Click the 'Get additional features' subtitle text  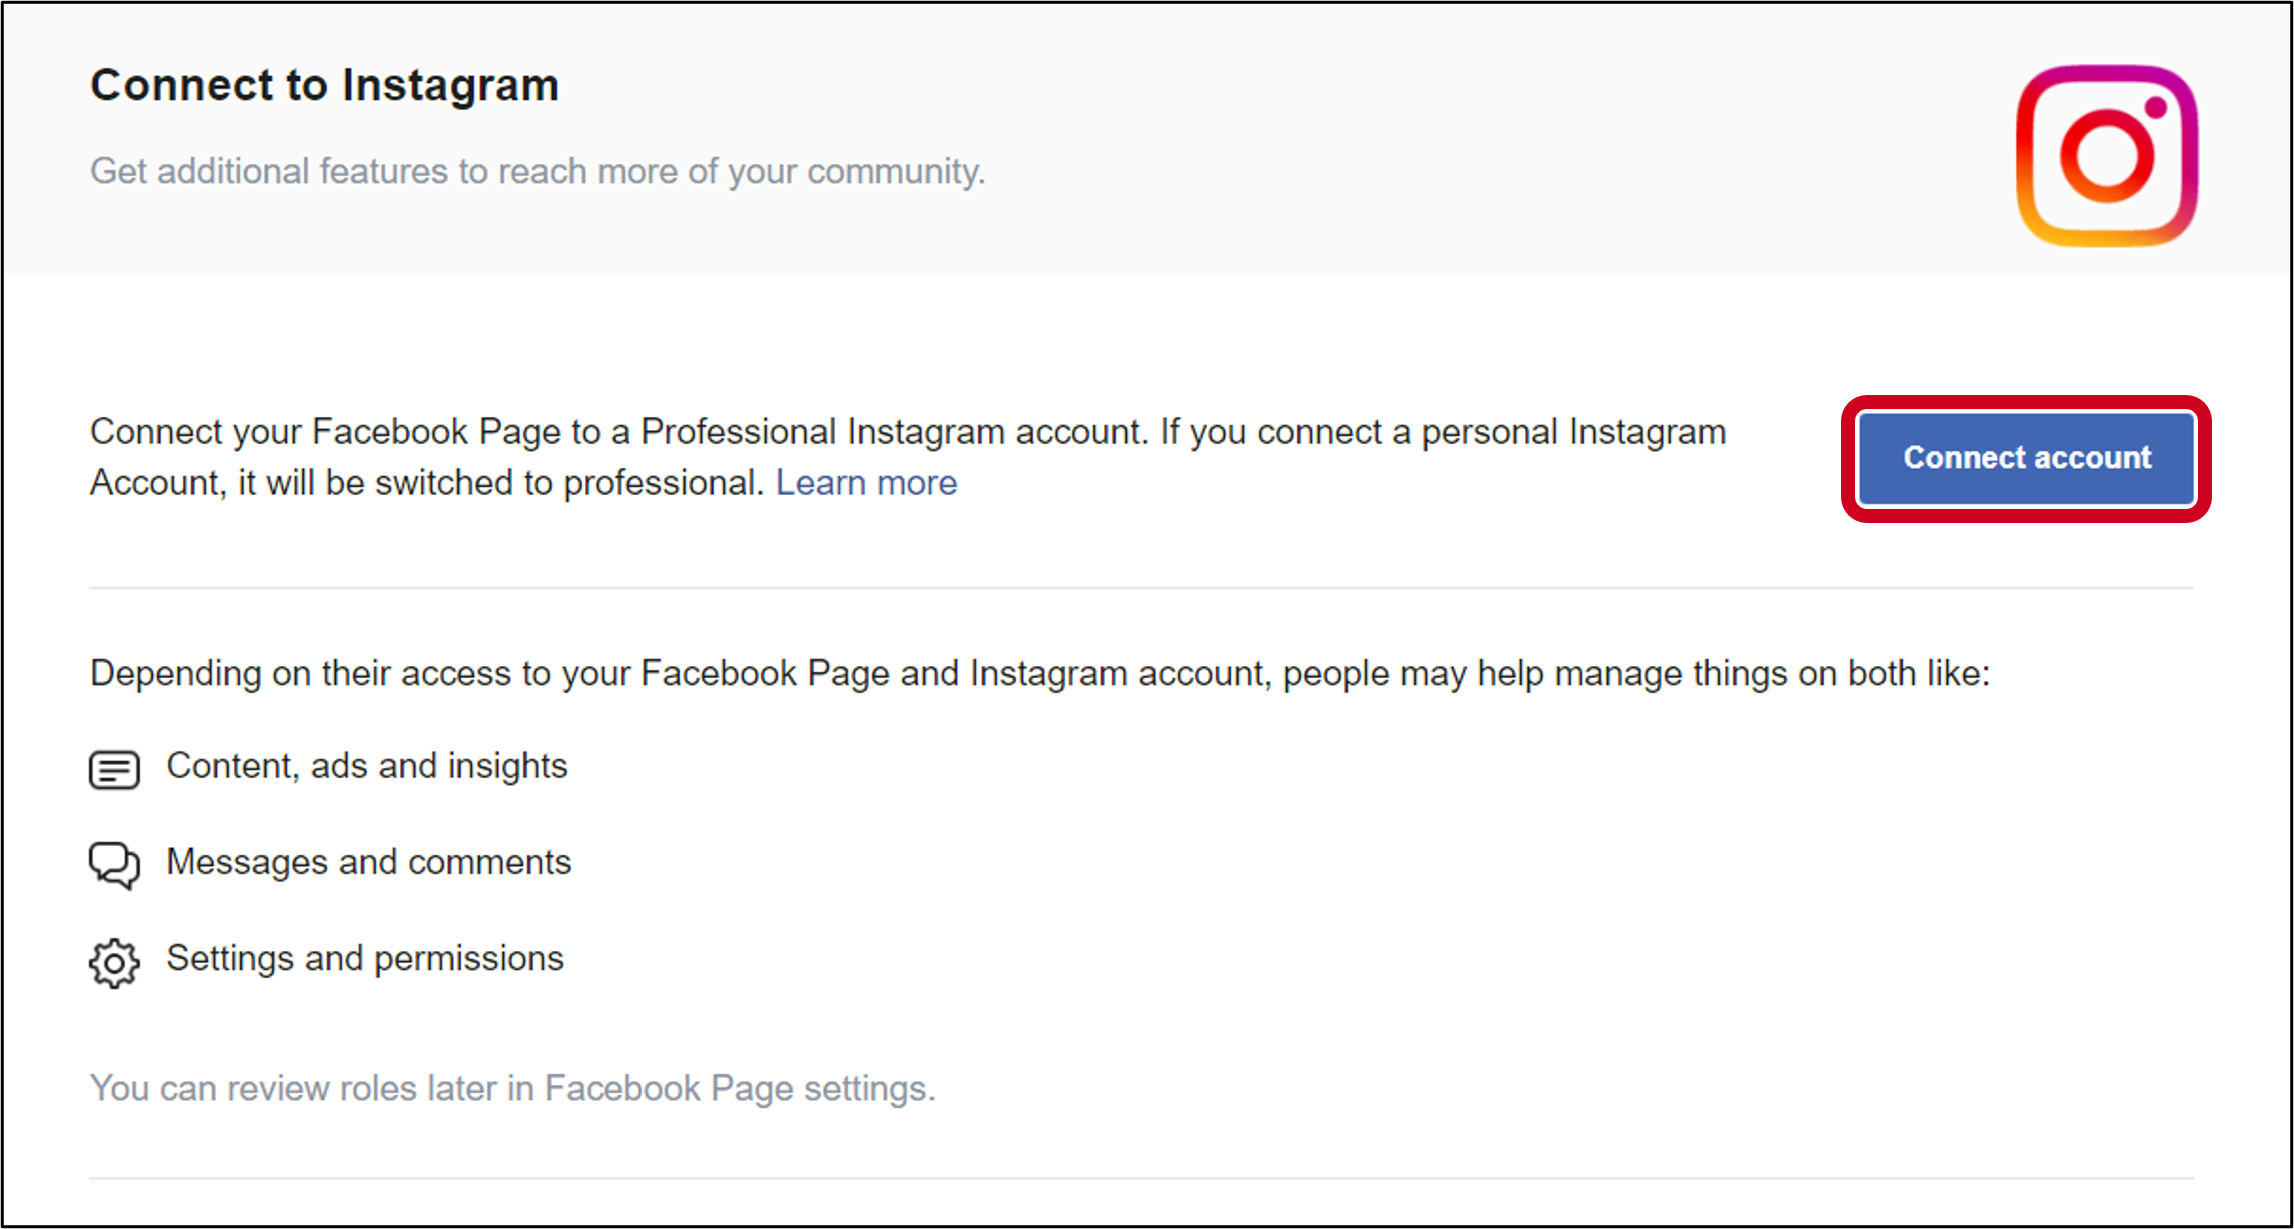(x=538, y=172)
